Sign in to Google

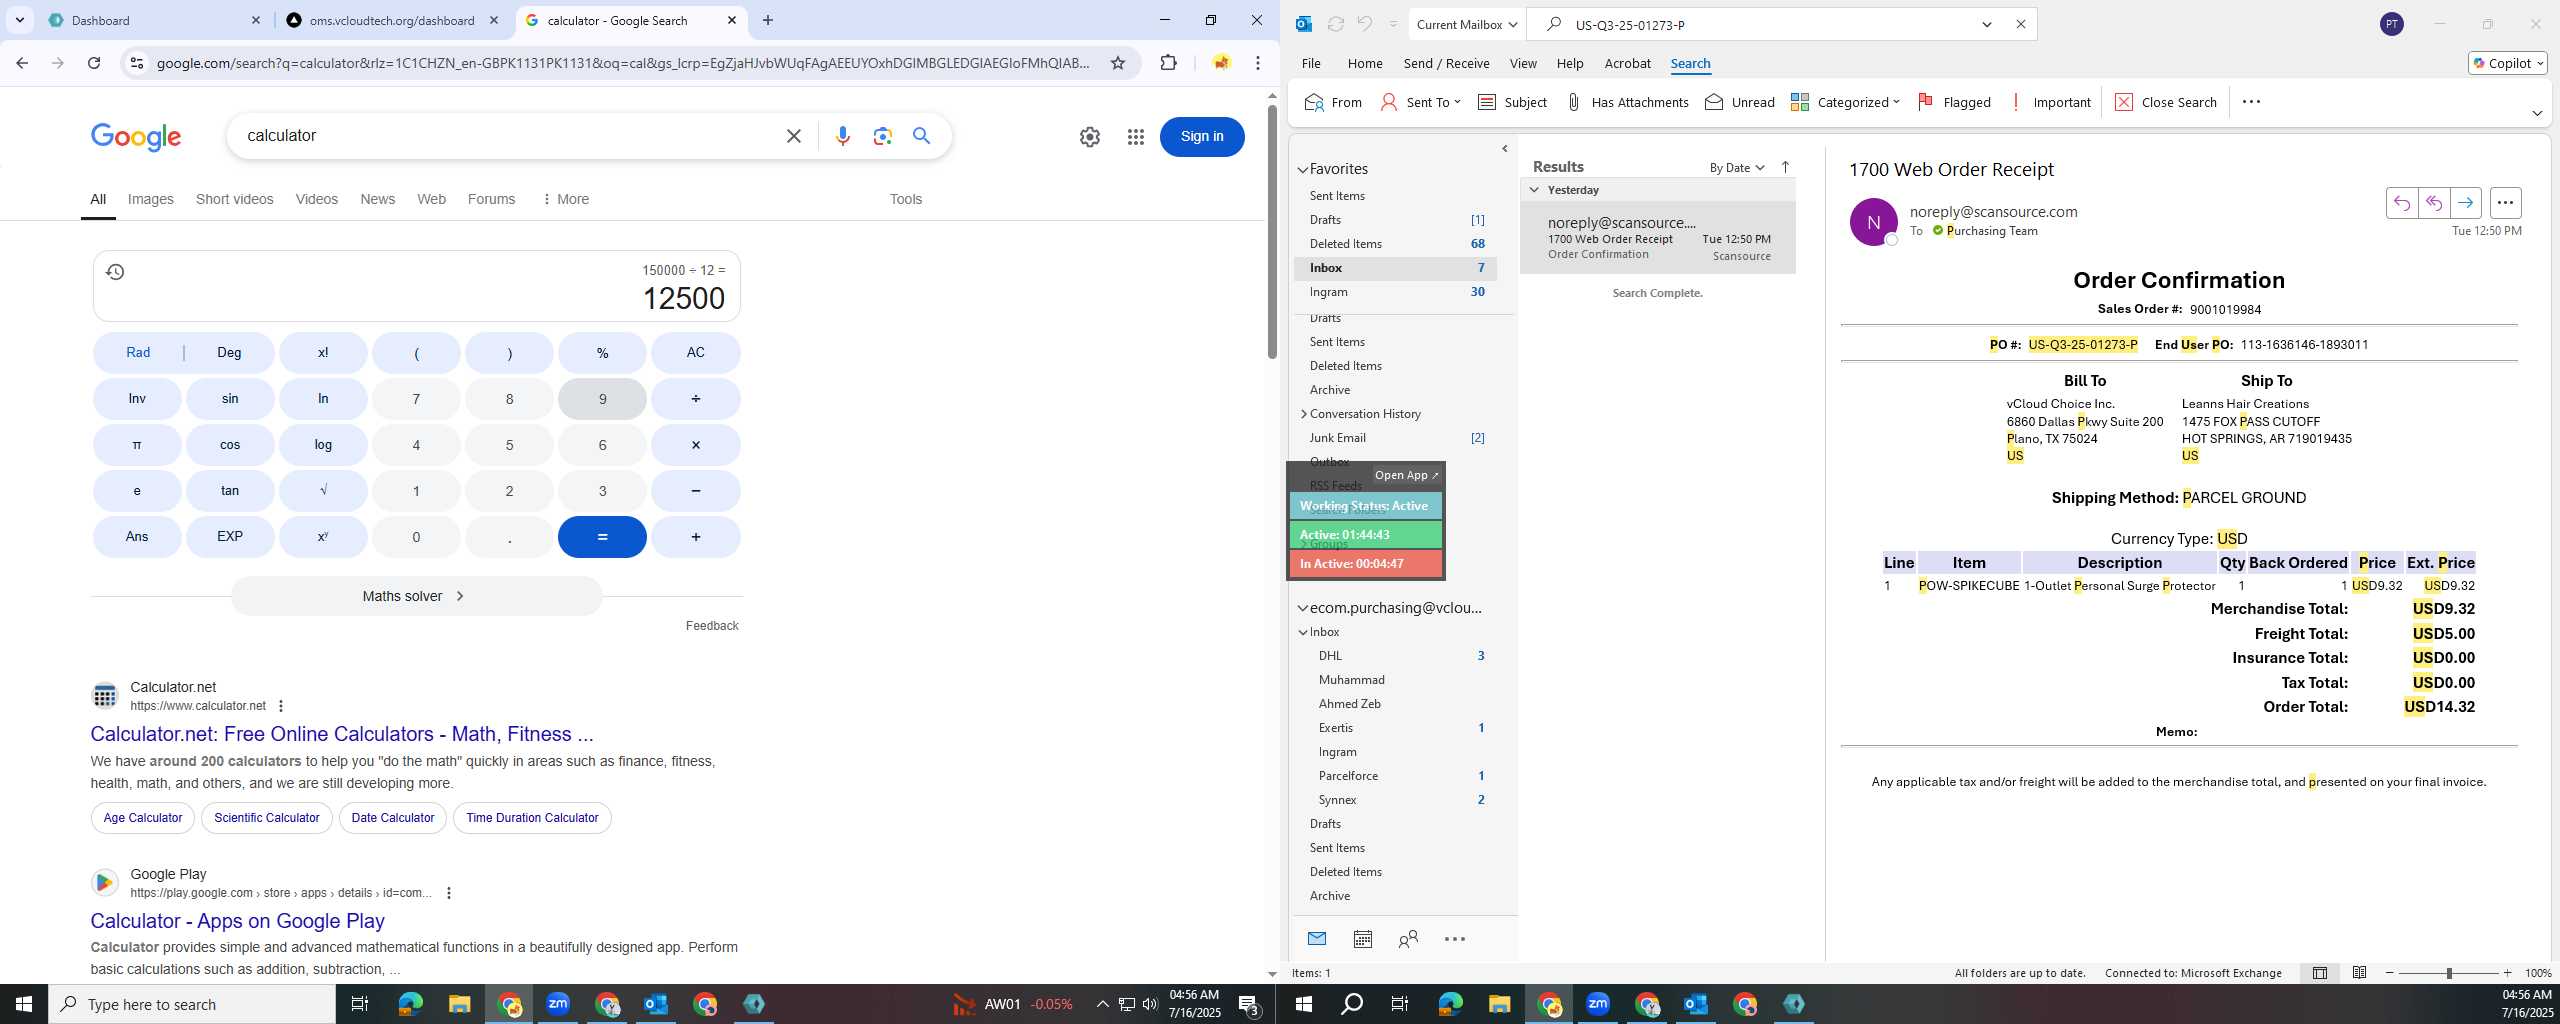(1202, 137)
